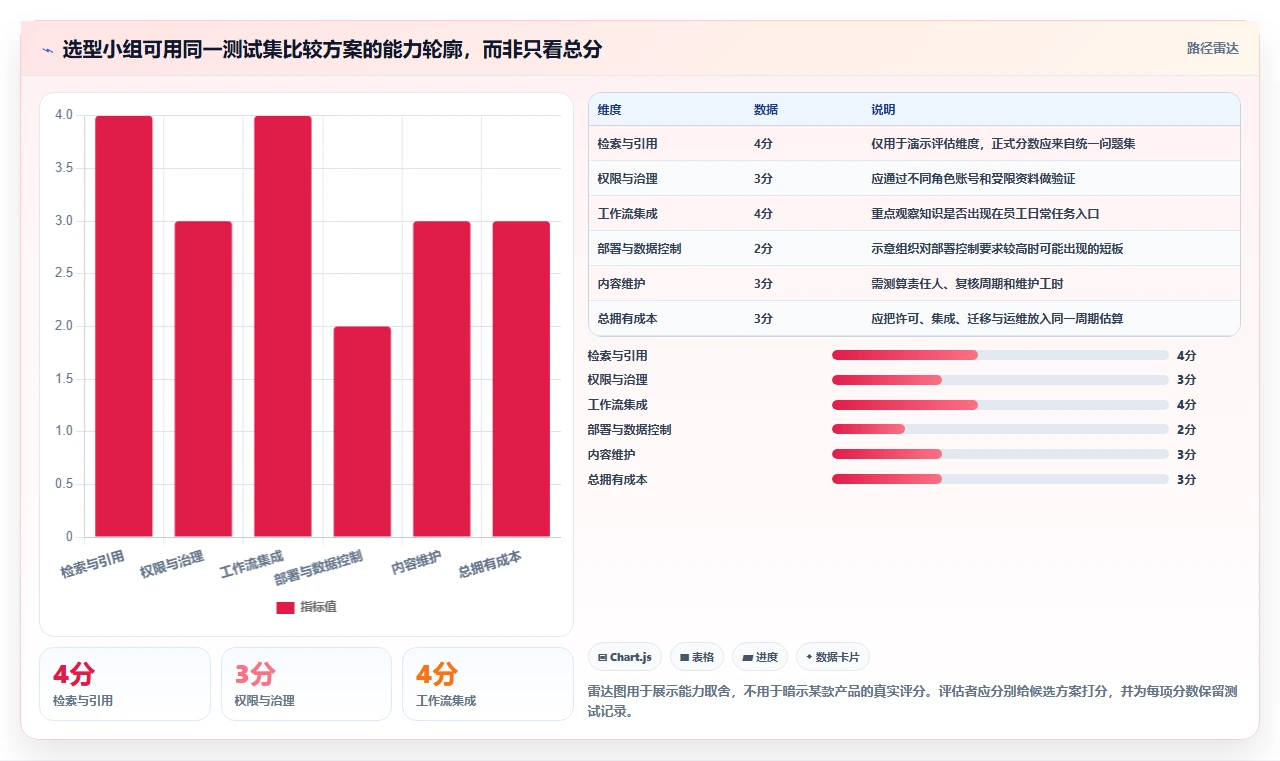1280x761 pixels.
Task: Click 需测算责任人、复核周期和维护工时 description
Action: [x=967, y=284]
